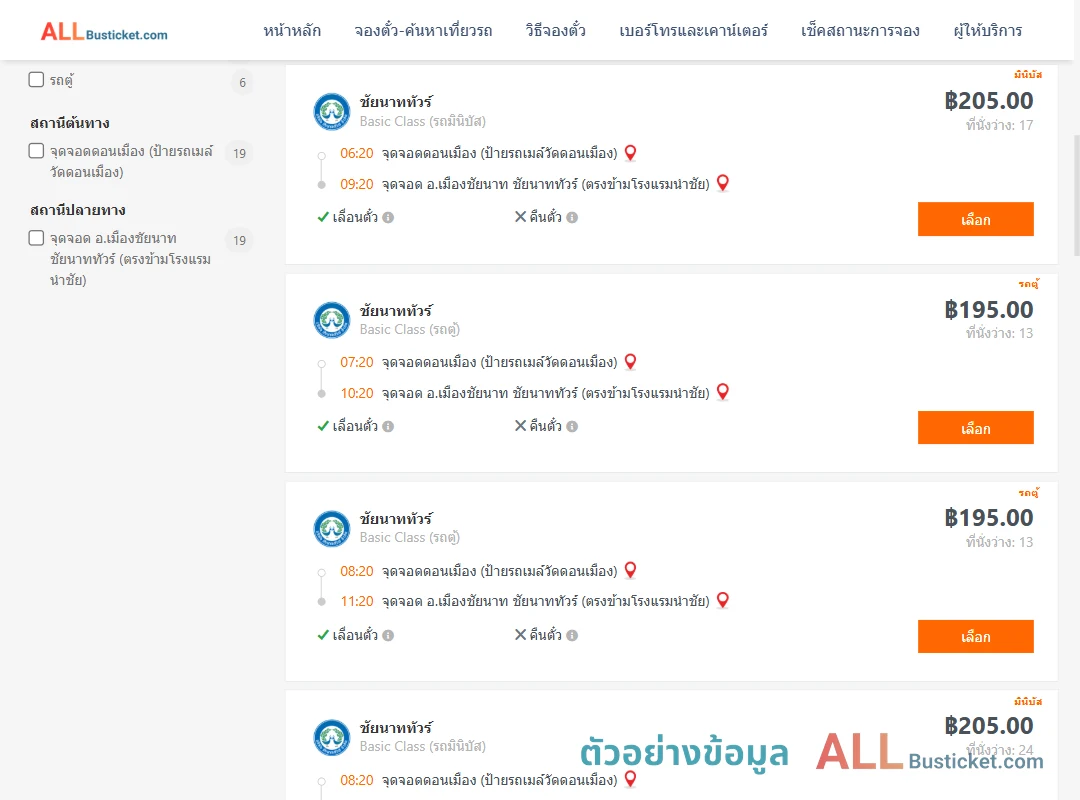Open เช็คสถานะการจอง in the top menu
Image resolution: width=1080 pixels, height=800 pixels.
click(x=860, y=30)
